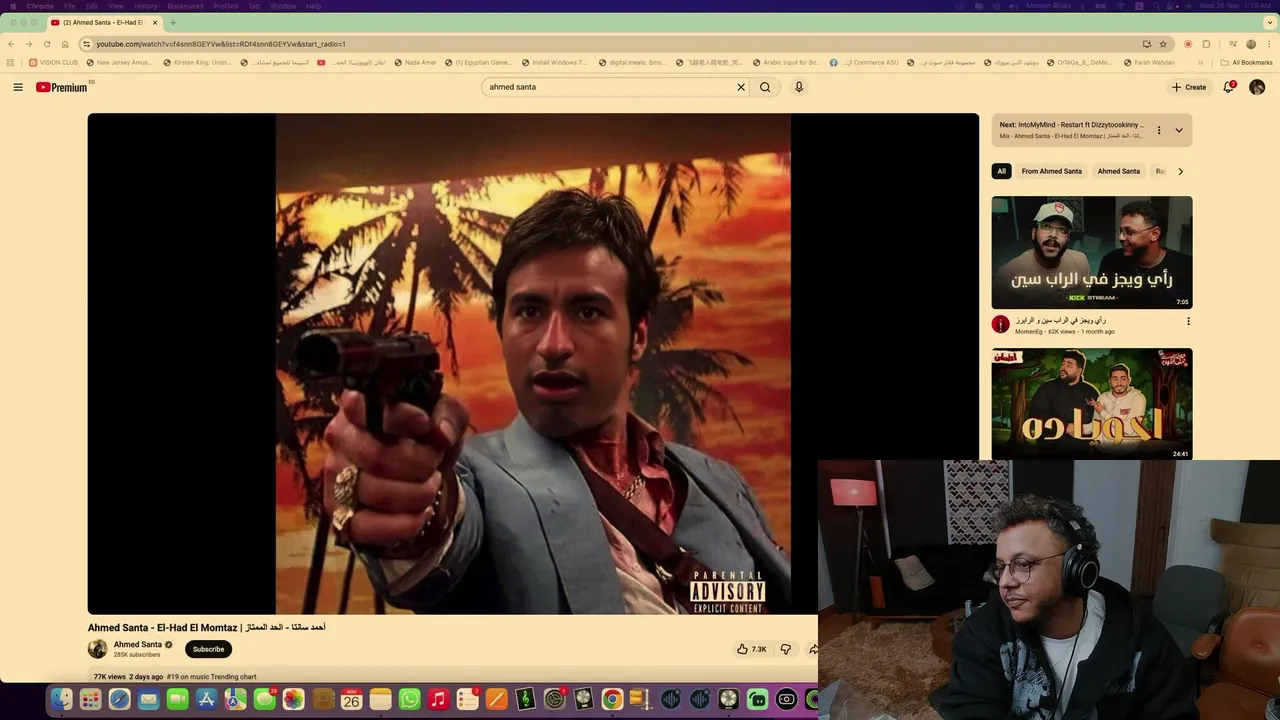
Task: Open a new Chrome tab with plus
Action: coord(173,22)
